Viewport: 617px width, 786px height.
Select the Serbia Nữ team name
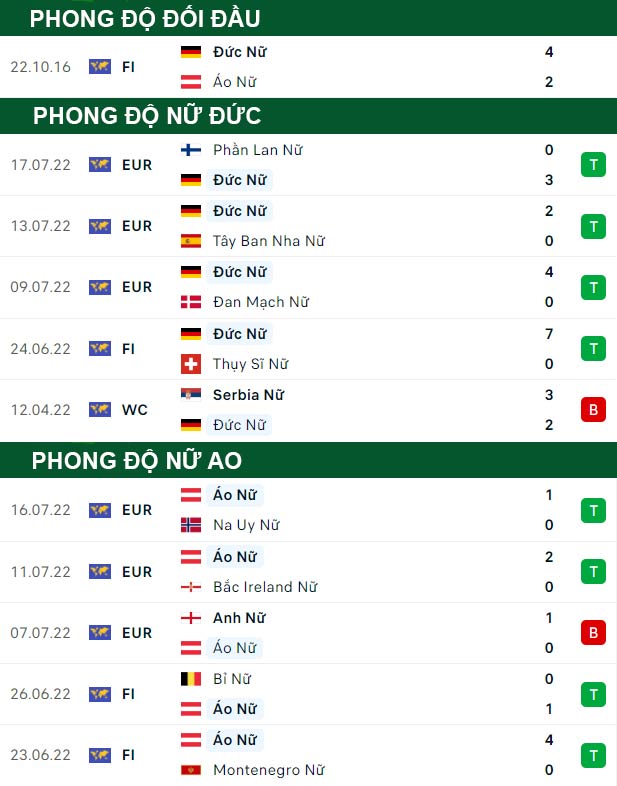click(248, 395)
